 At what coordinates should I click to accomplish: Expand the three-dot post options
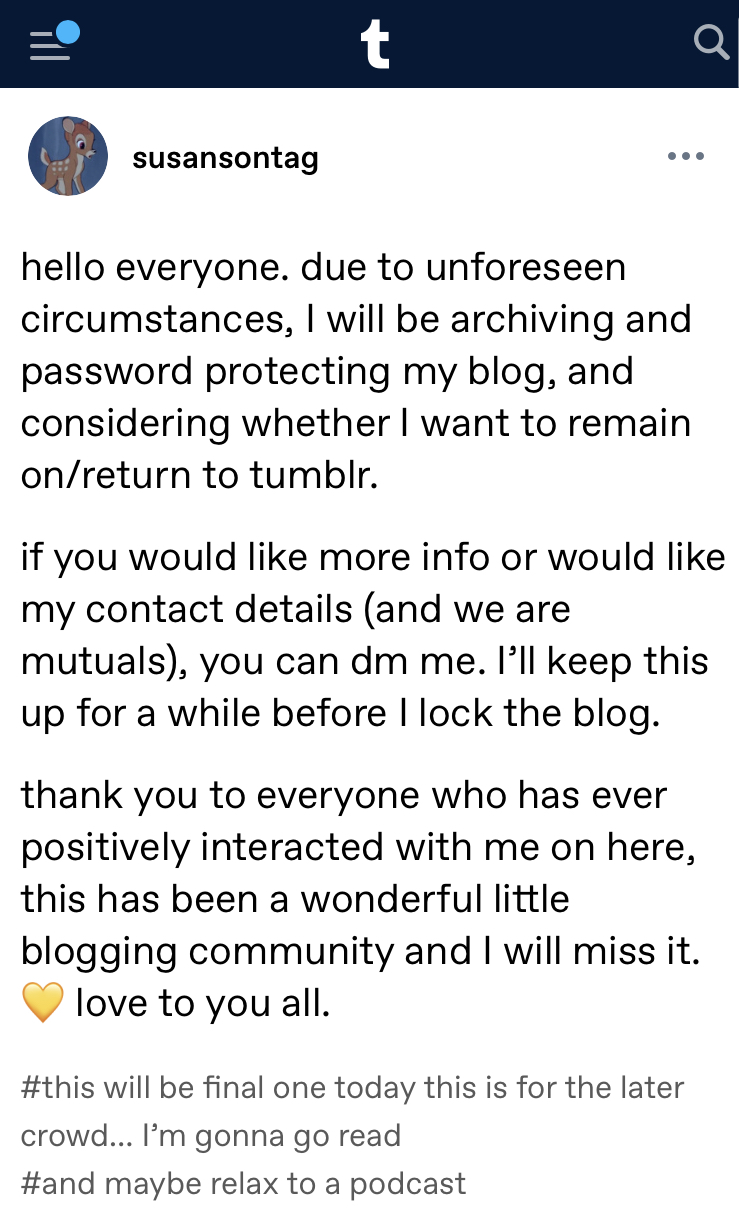pos(686,156)
